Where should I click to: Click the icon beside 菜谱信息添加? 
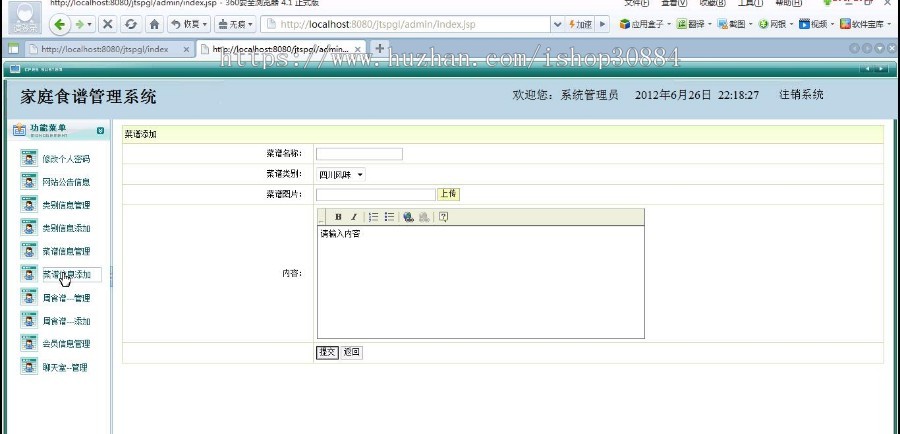tap(29, 274)
